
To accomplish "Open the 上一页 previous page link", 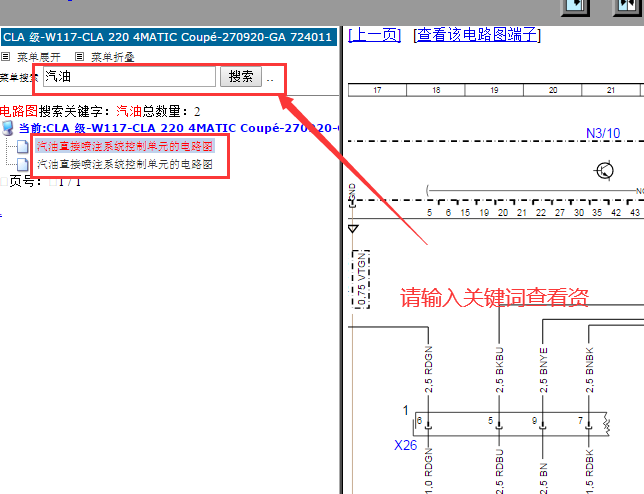I will click(374, 35).
